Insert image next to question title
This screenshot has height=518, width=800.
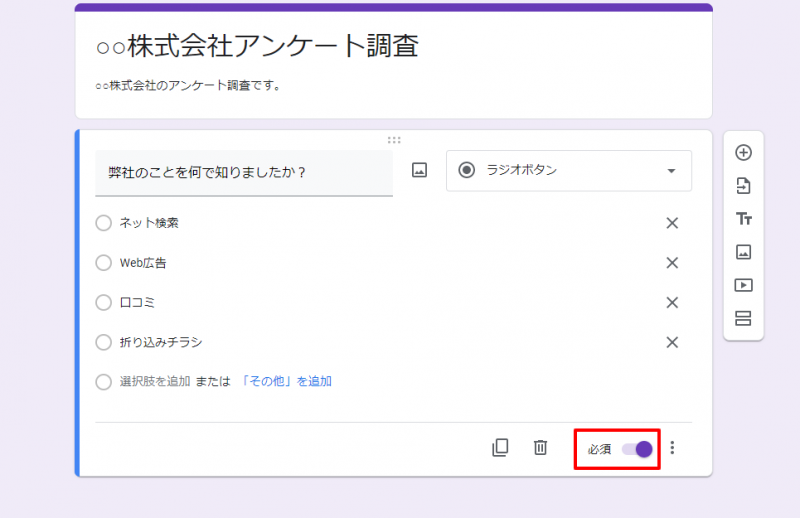(x=420, y=171)
